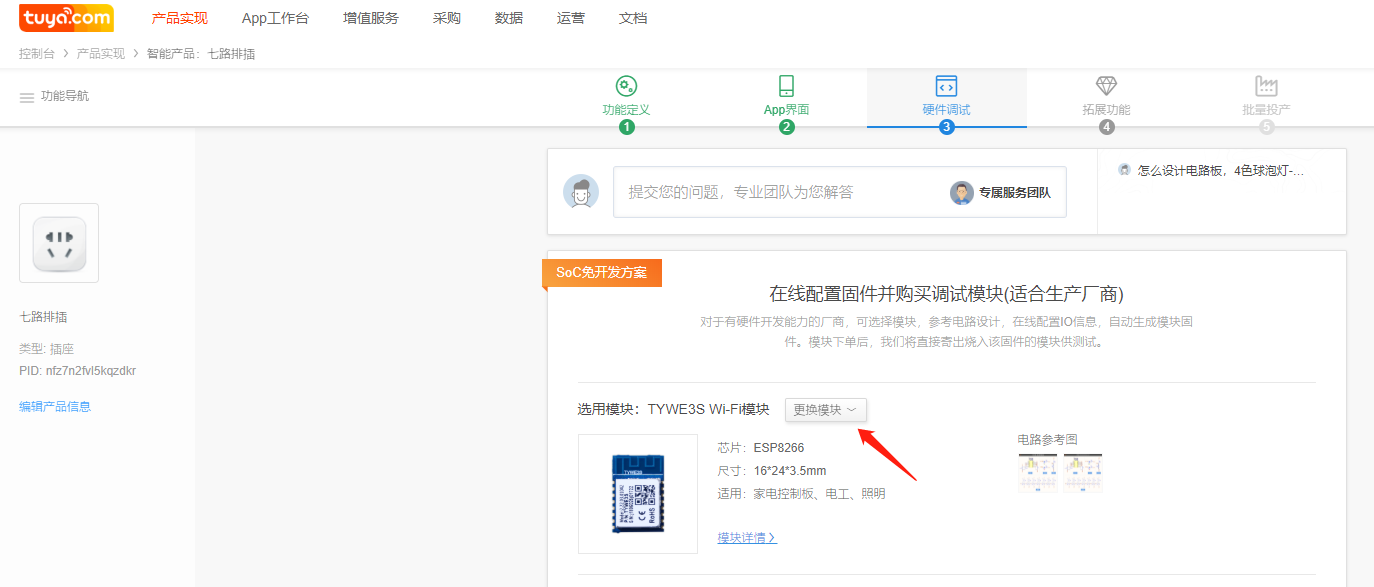Open the first circuit reference diagram thumbnail
The height and width of the screenshot is (587, 1374).
pos(1037,472)
